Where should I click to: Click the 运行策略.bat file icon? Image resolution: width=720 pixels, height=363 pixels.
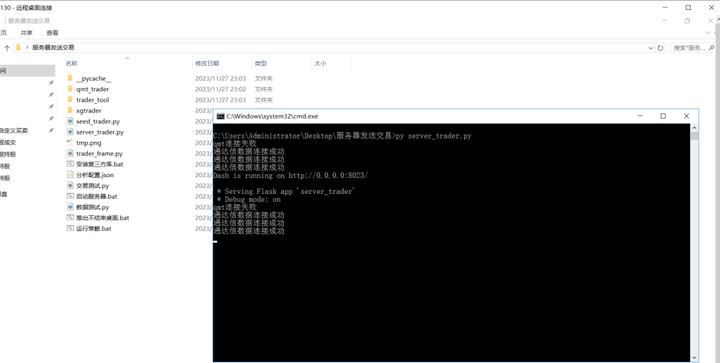click(70, 228)
